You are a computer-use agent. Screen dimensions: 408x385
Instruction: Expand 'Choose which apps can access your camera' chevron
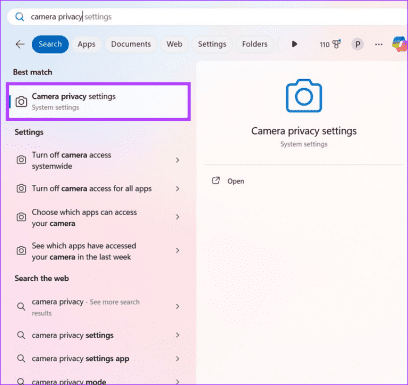[x=178, y=217]
